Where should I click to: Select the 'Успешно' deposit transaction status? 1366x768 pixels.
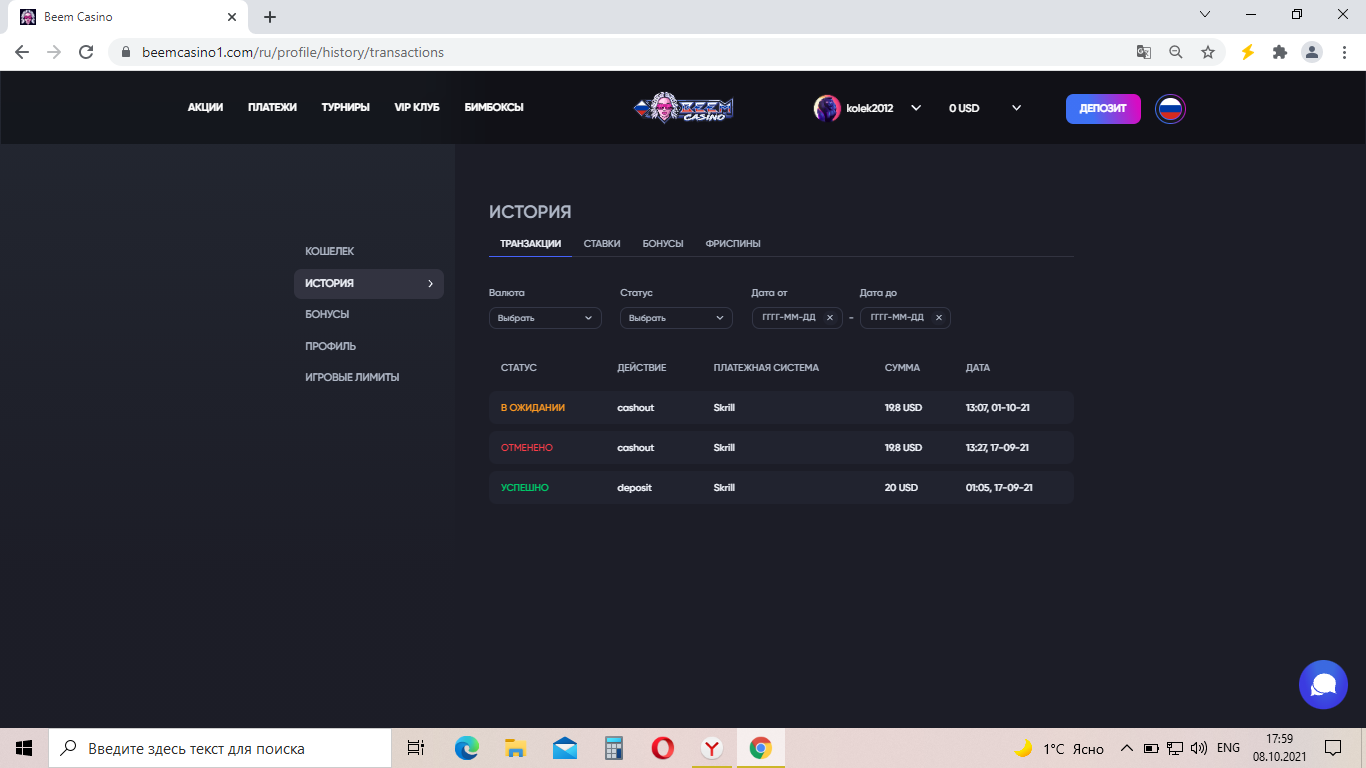525,488
